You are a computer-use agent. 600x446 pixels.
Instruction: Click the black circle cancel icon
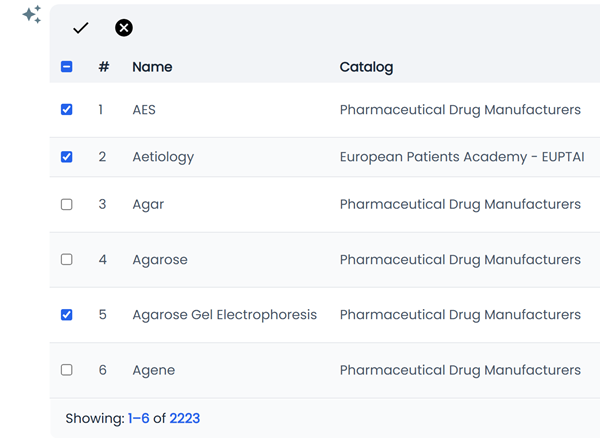[124, 28]
